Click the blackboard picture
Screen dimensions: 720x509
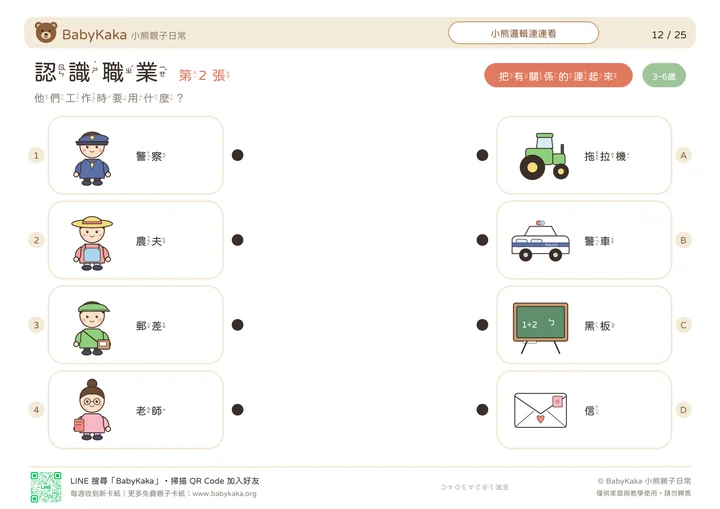540,328
